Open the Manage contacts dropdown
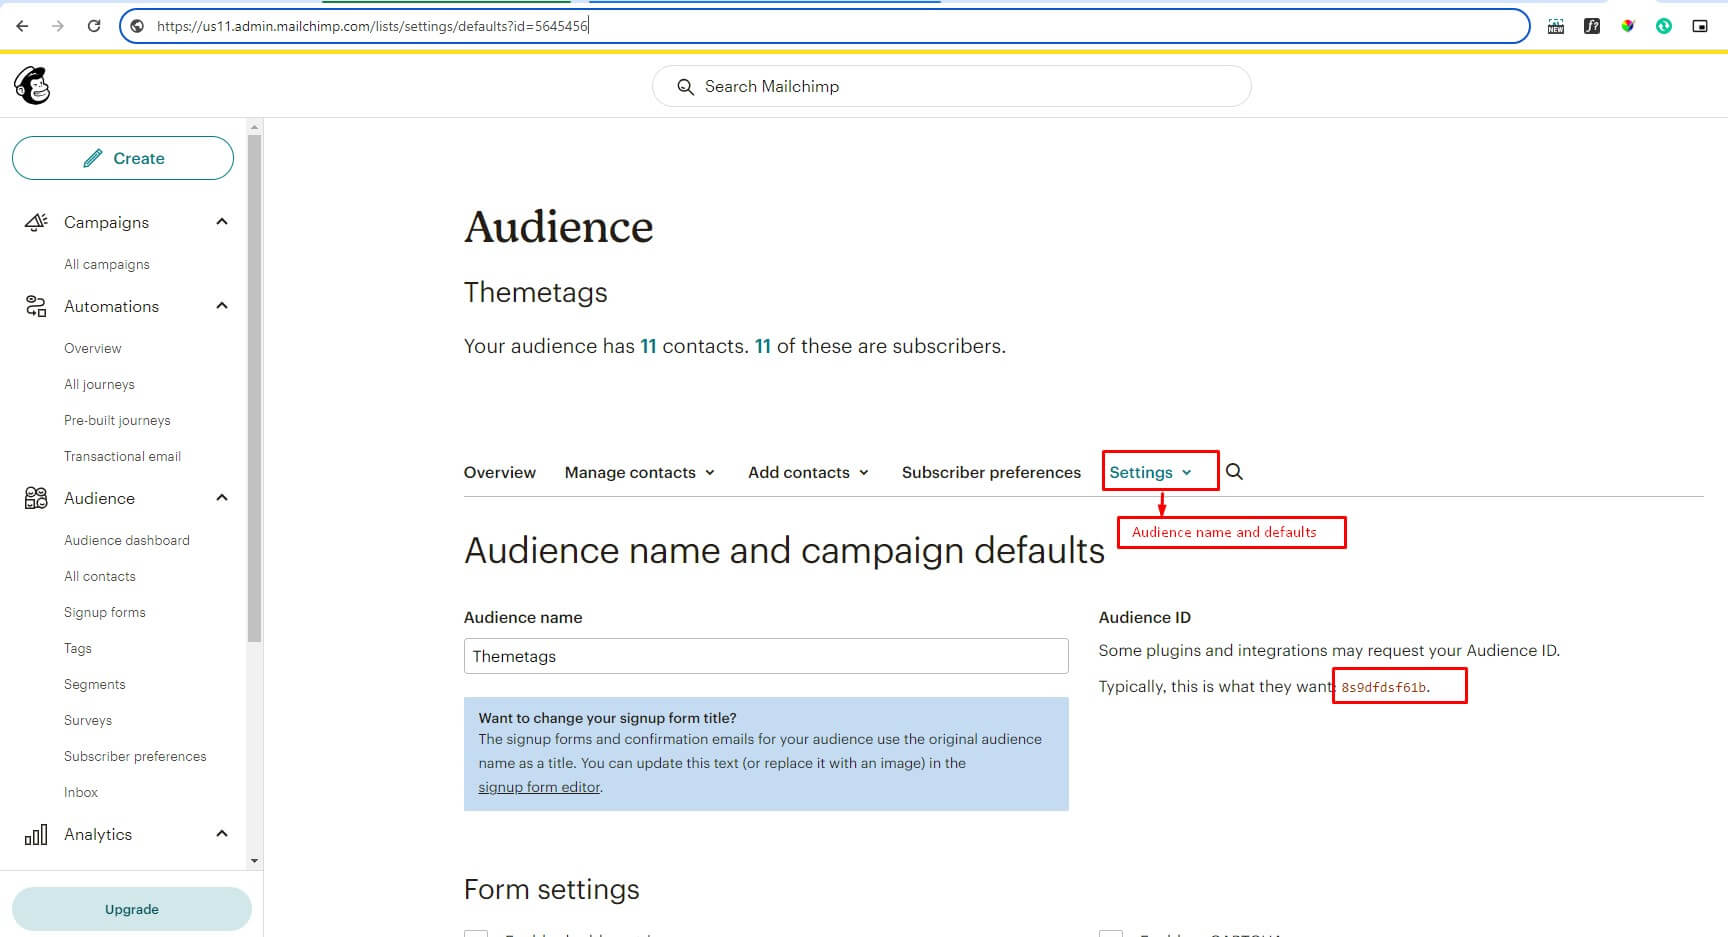 tap(638, 472)
